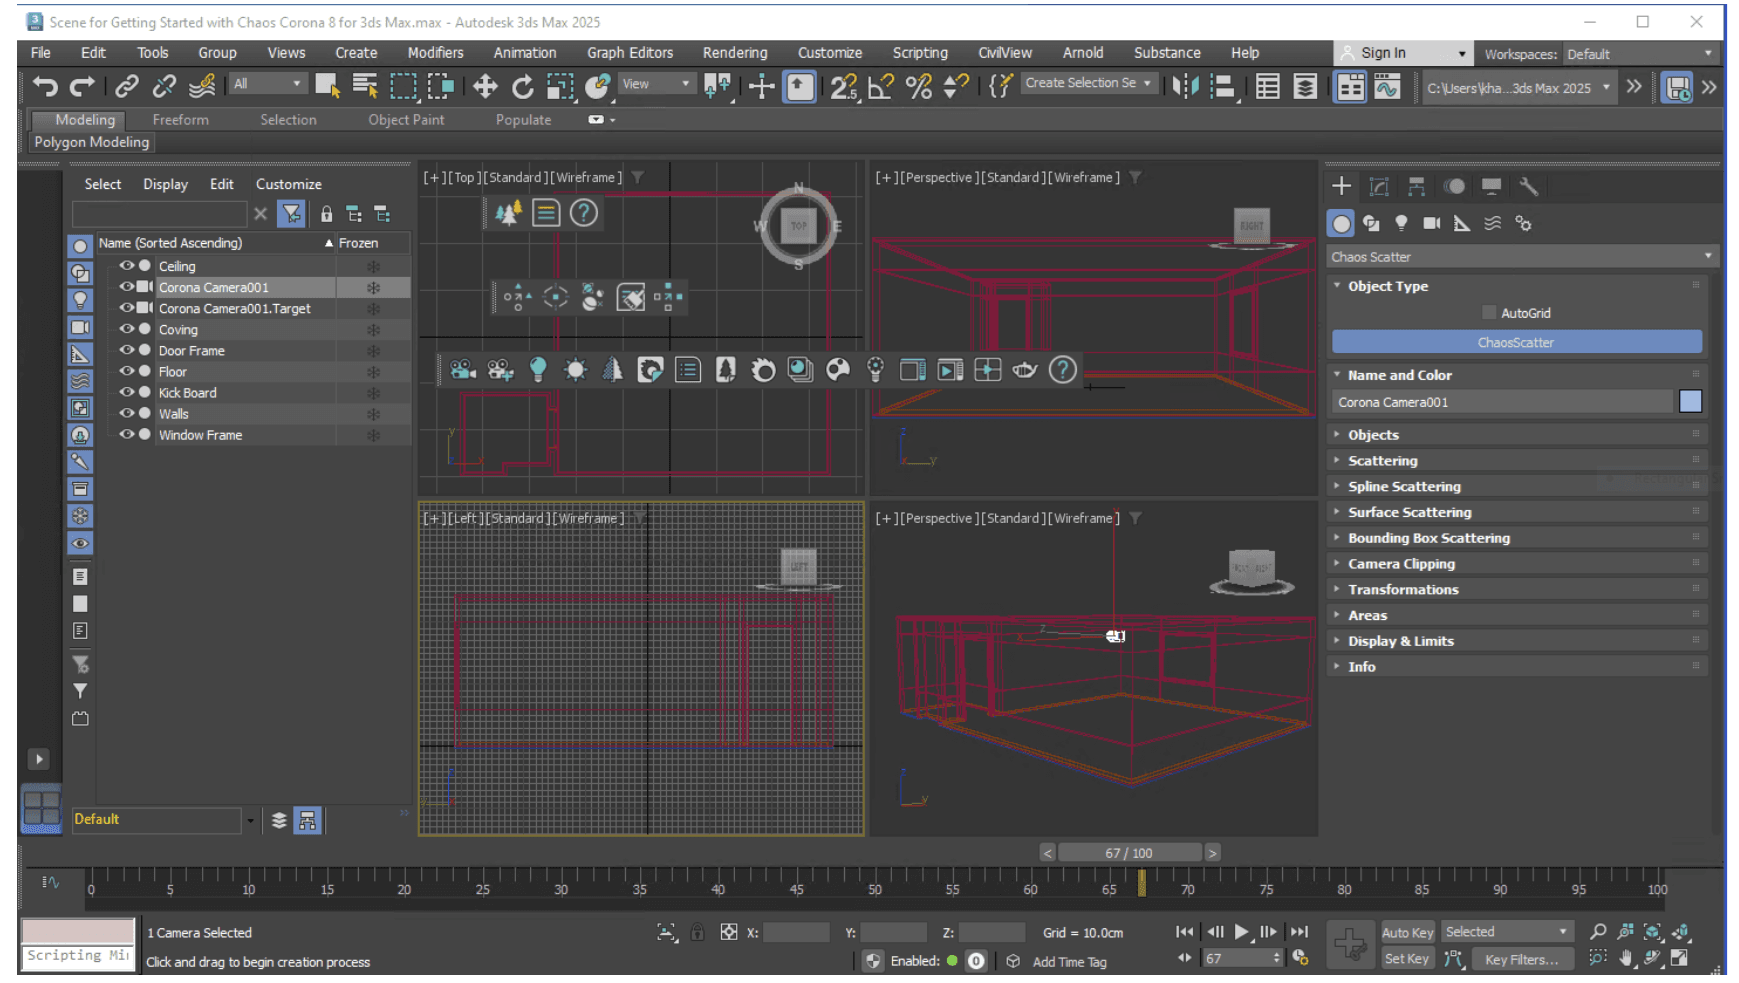Screen dimensions: 1739x983
Task: Toggle visibility of Corona Camera001
Action: [127, 287]
